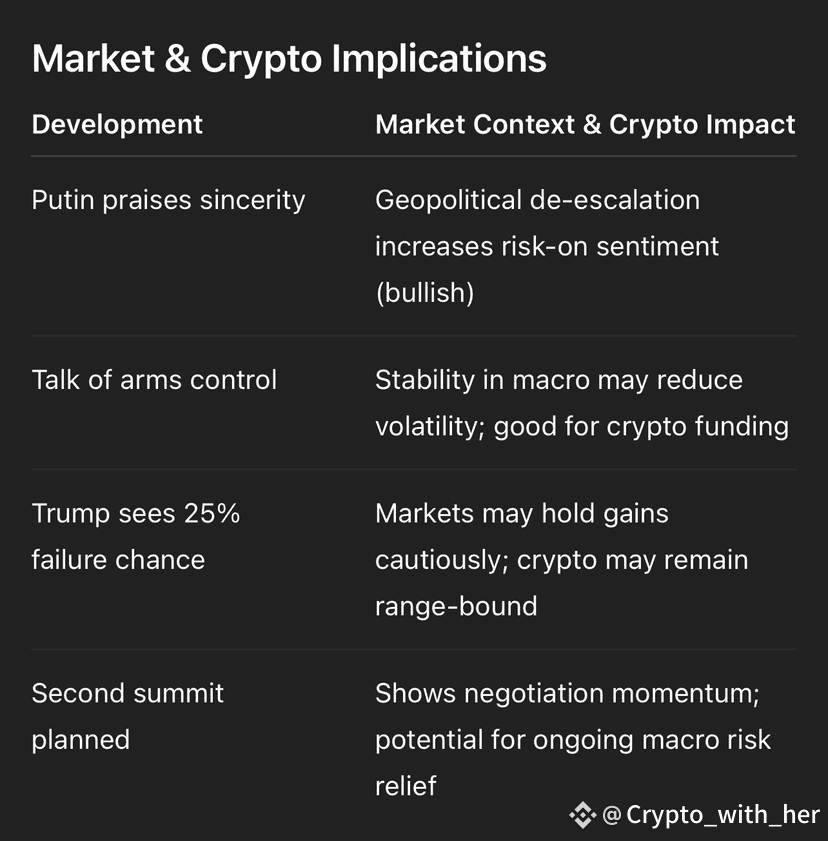Select the failure chance text
828x841 pixels.
click(x=118, y=560)
